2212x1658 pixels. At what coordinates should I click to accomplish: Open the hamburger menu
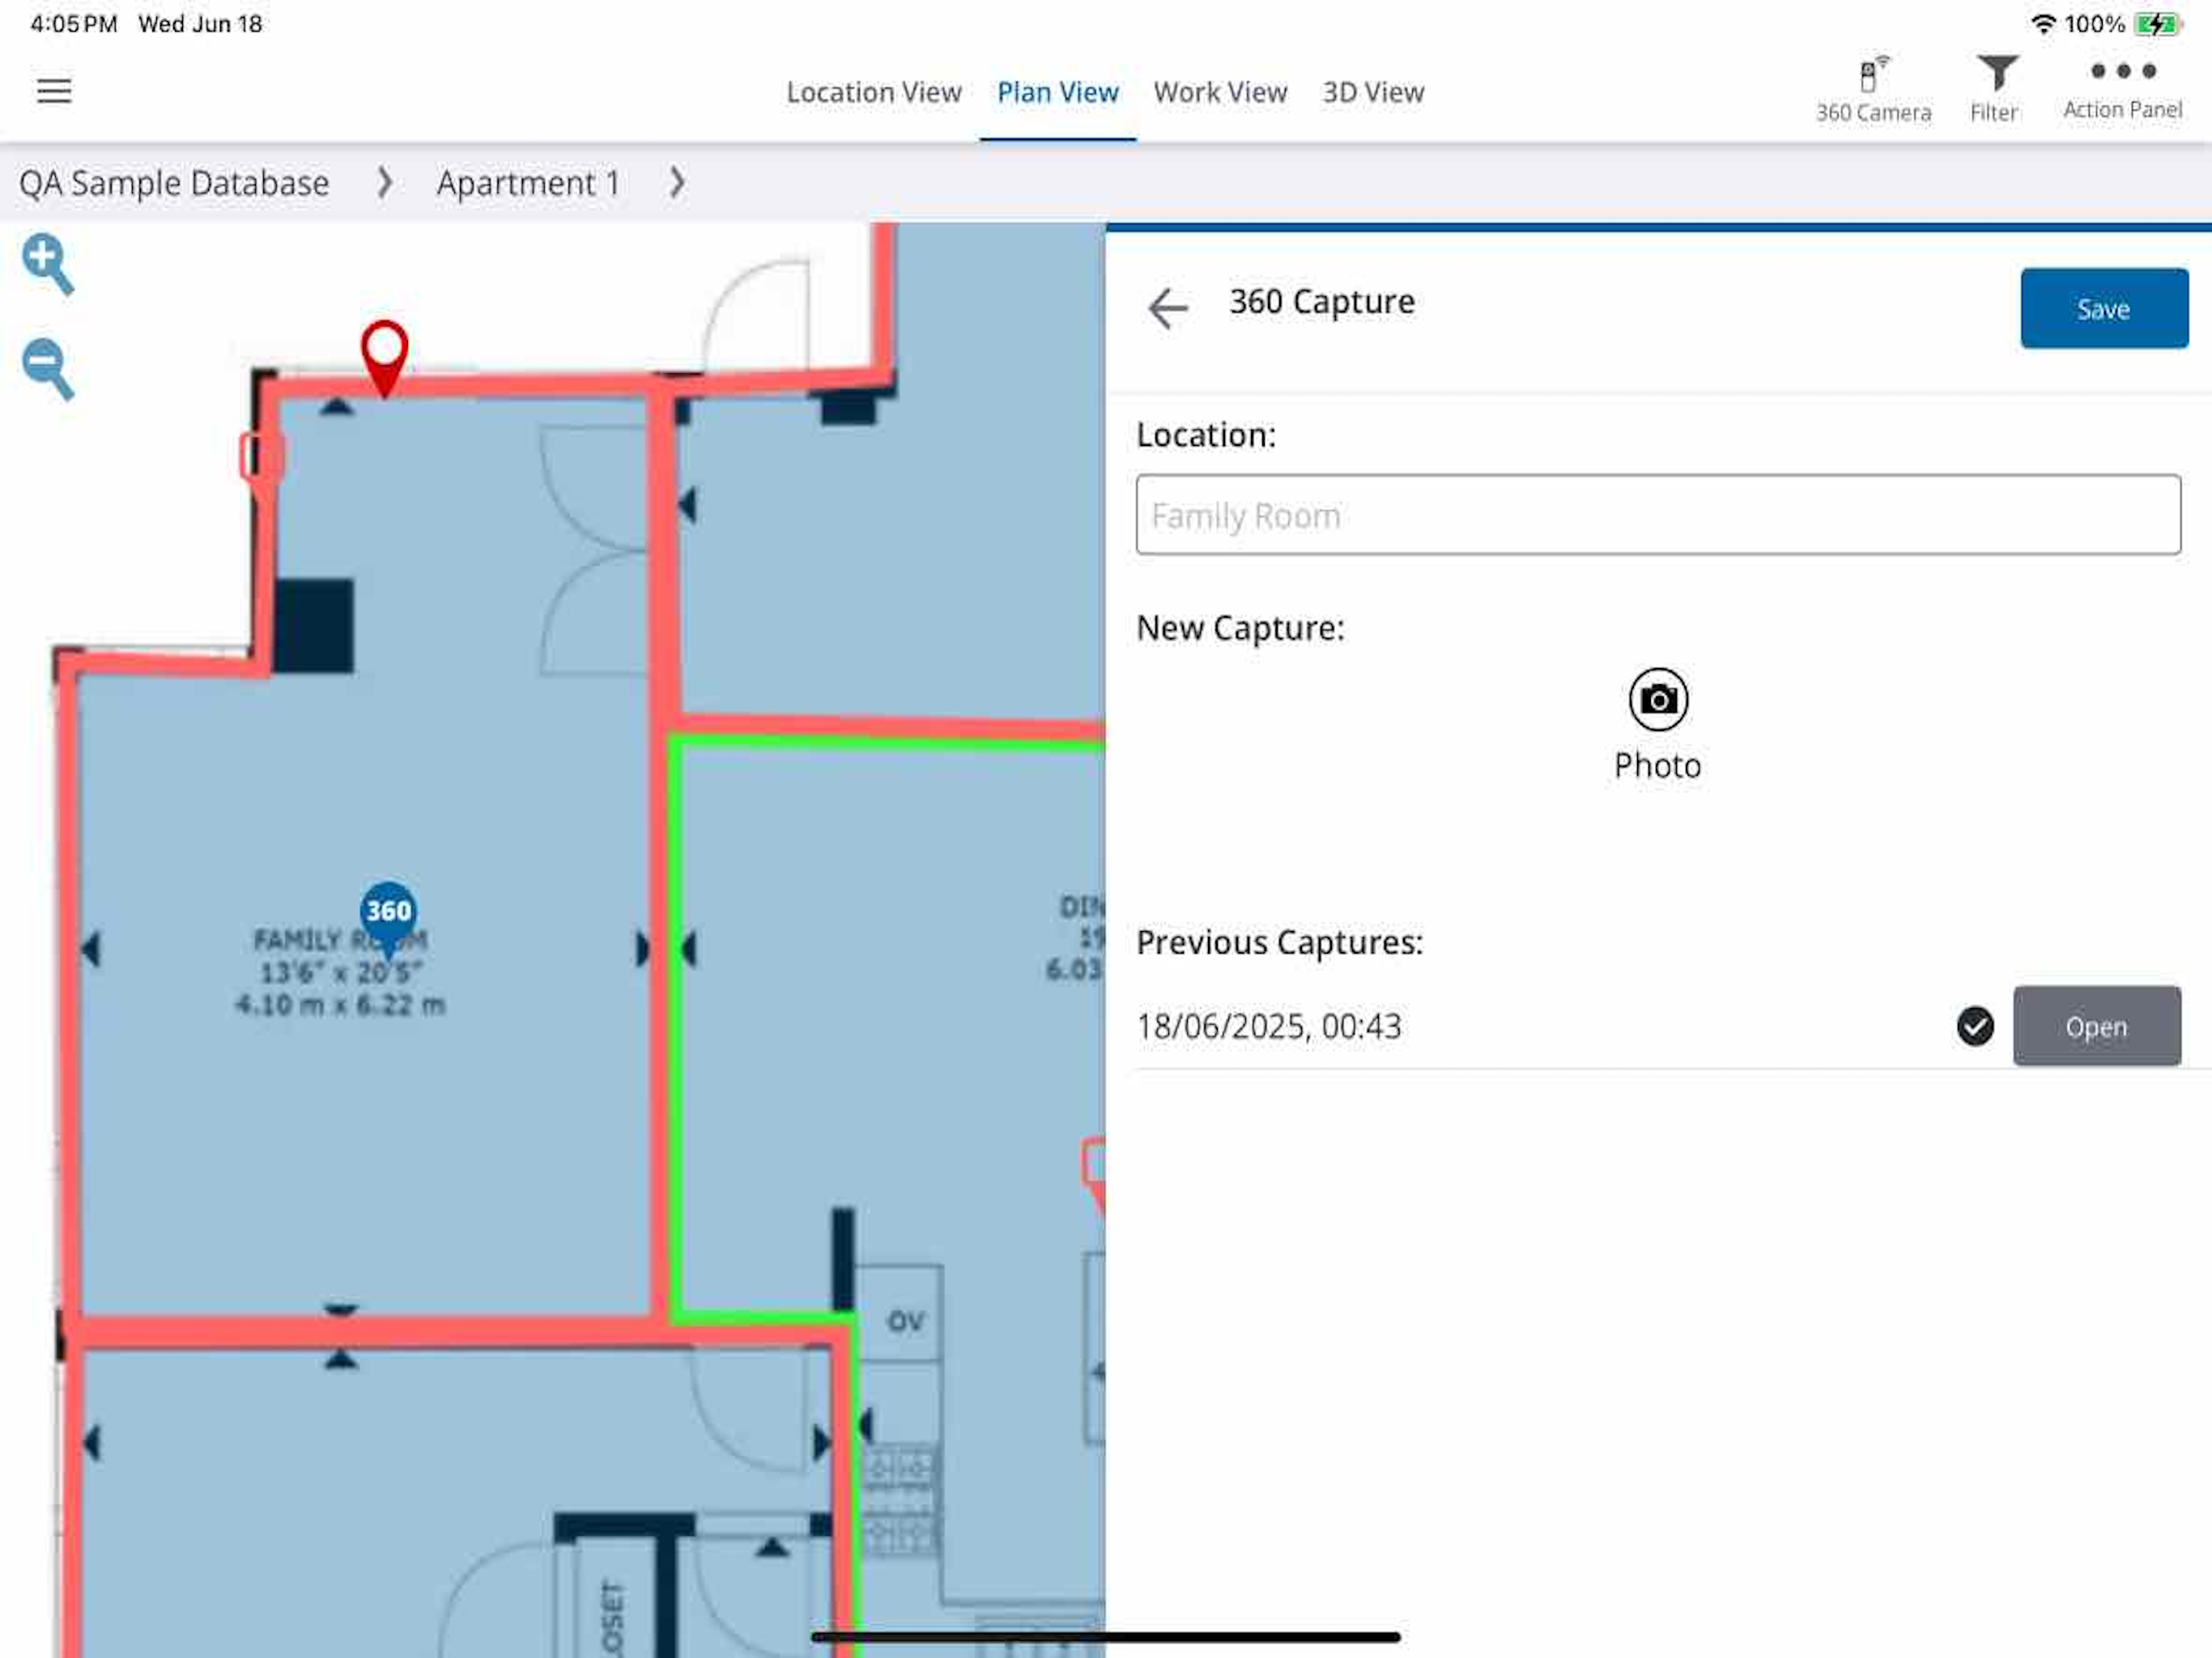coord(54,91)
